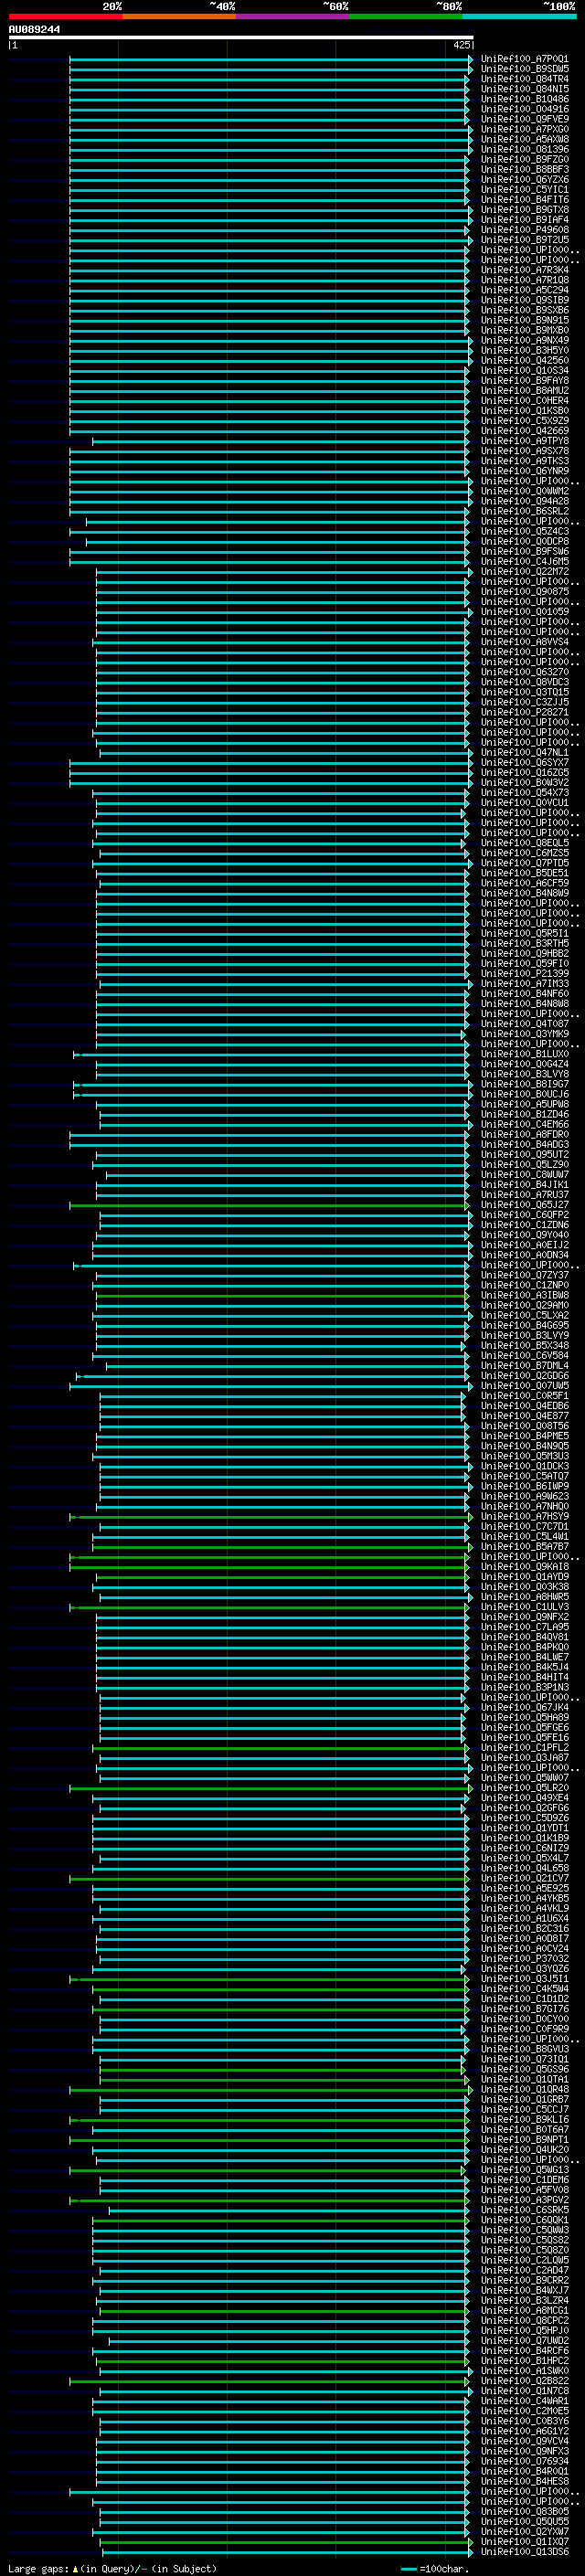Open hit UniRef100_P21399
585x2576 pixels.
pyautogui.click(x=524, y=974)
